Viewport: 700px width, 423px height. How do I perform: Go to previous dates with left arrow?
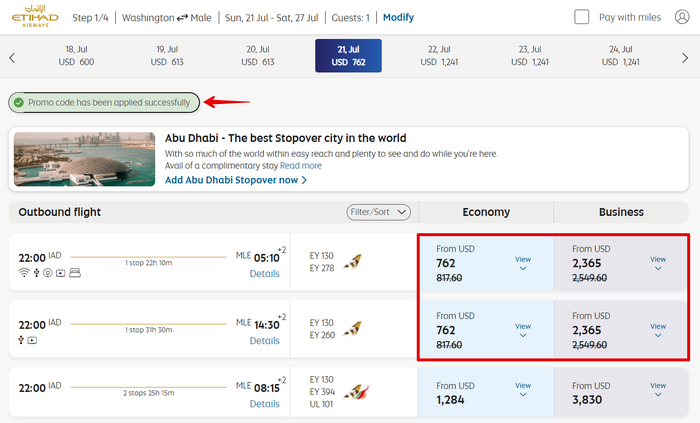(x=12, y=58)
